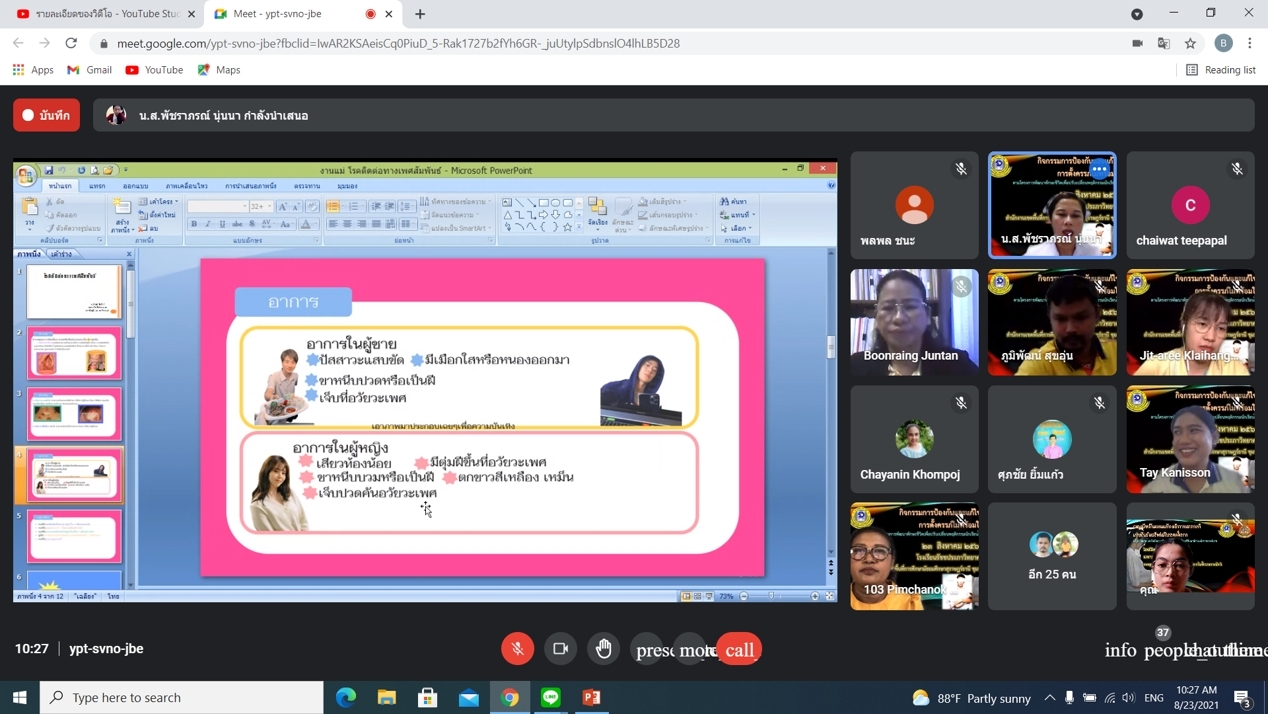
Task: Open LINE from the taskbar
Action: coord(551,697)
